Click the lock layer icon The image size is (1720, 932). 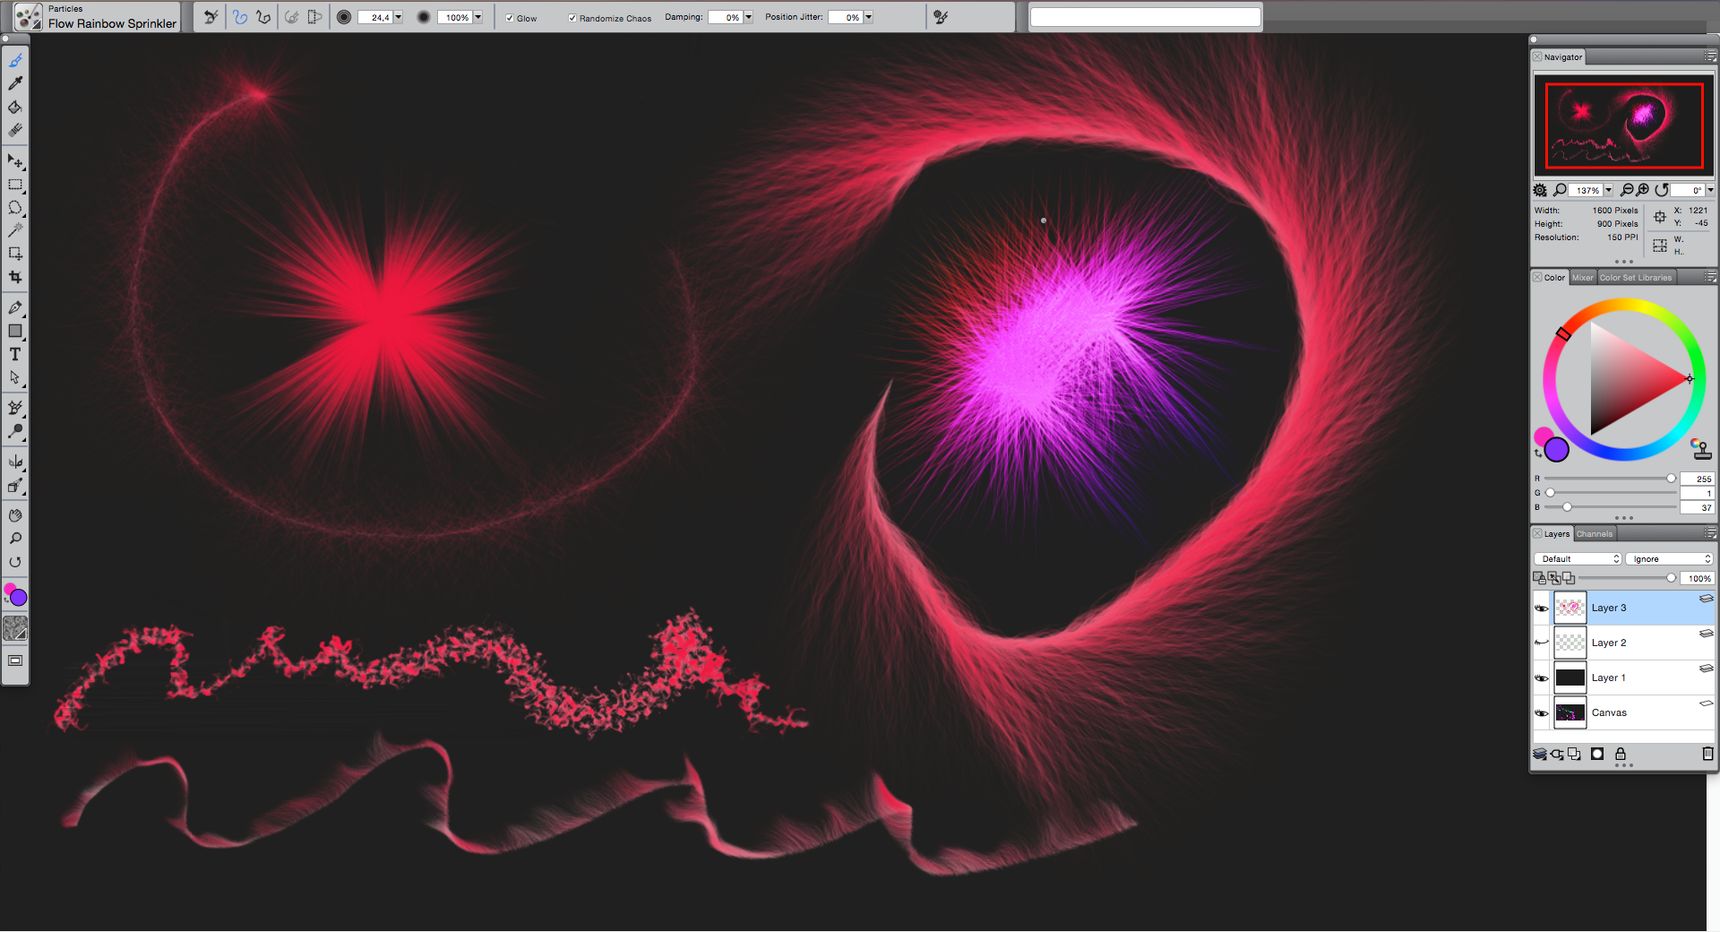pyautogui.click(x=1620, y=754)
